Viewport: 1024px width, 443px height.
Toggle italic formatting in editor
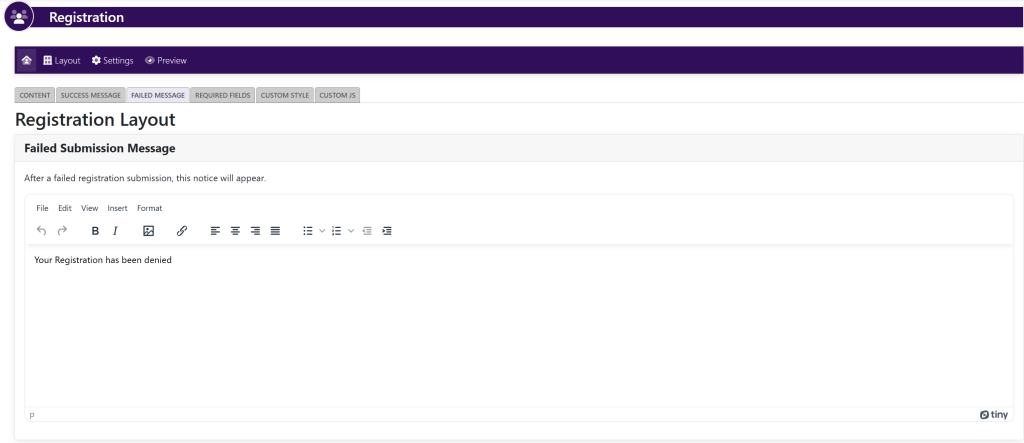[115, 231]
